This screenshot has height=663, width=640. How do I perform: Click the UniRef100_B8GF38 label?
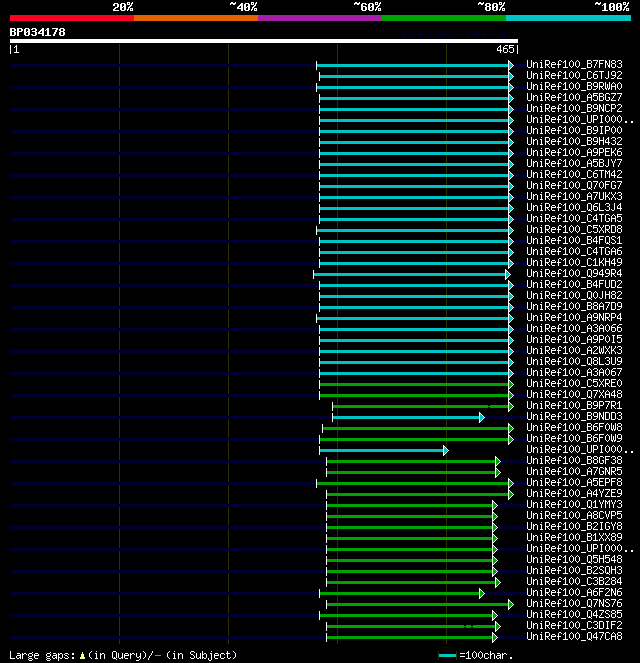[x=574, y=460]
